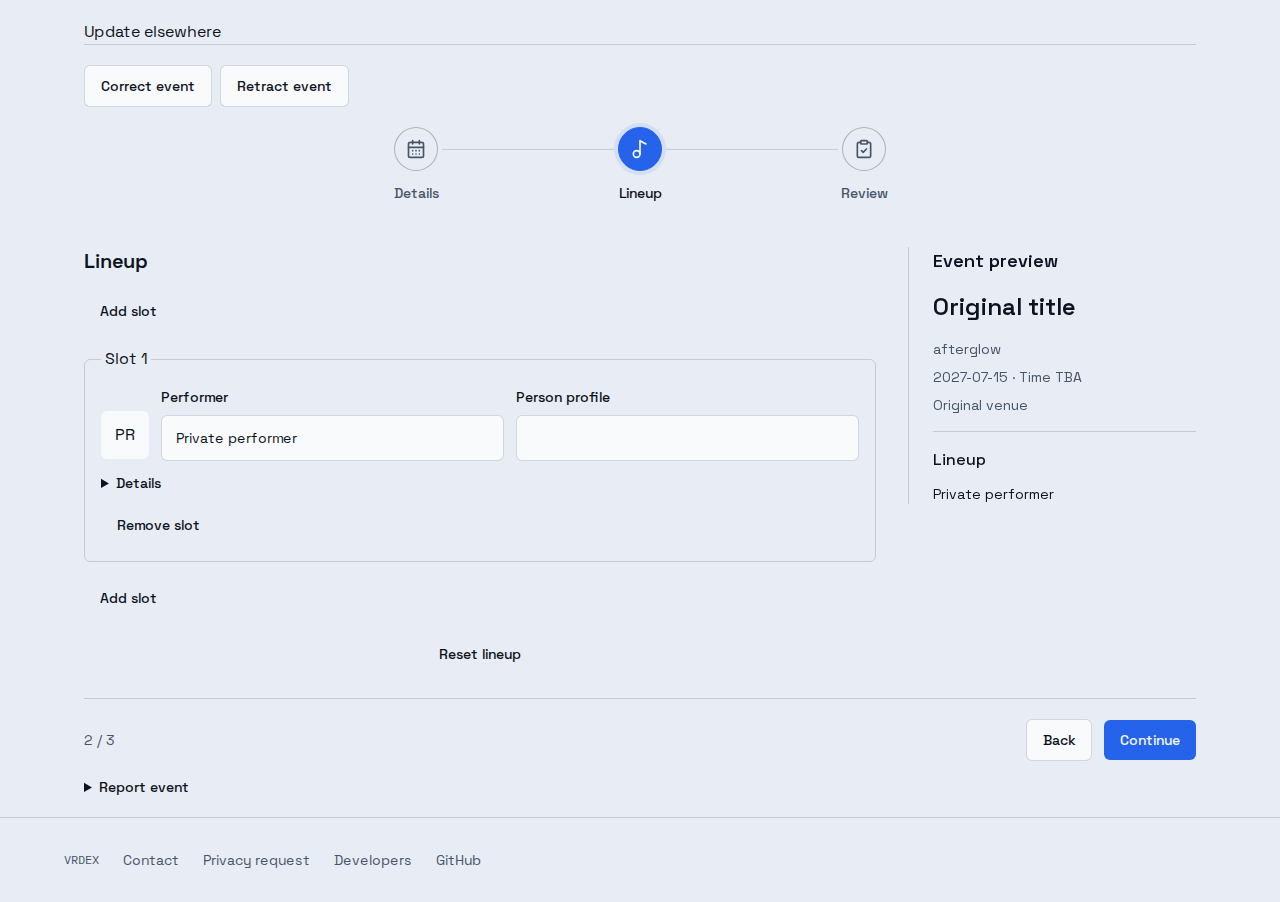
Task: Expand the Report event section
Action: point(136,787)
